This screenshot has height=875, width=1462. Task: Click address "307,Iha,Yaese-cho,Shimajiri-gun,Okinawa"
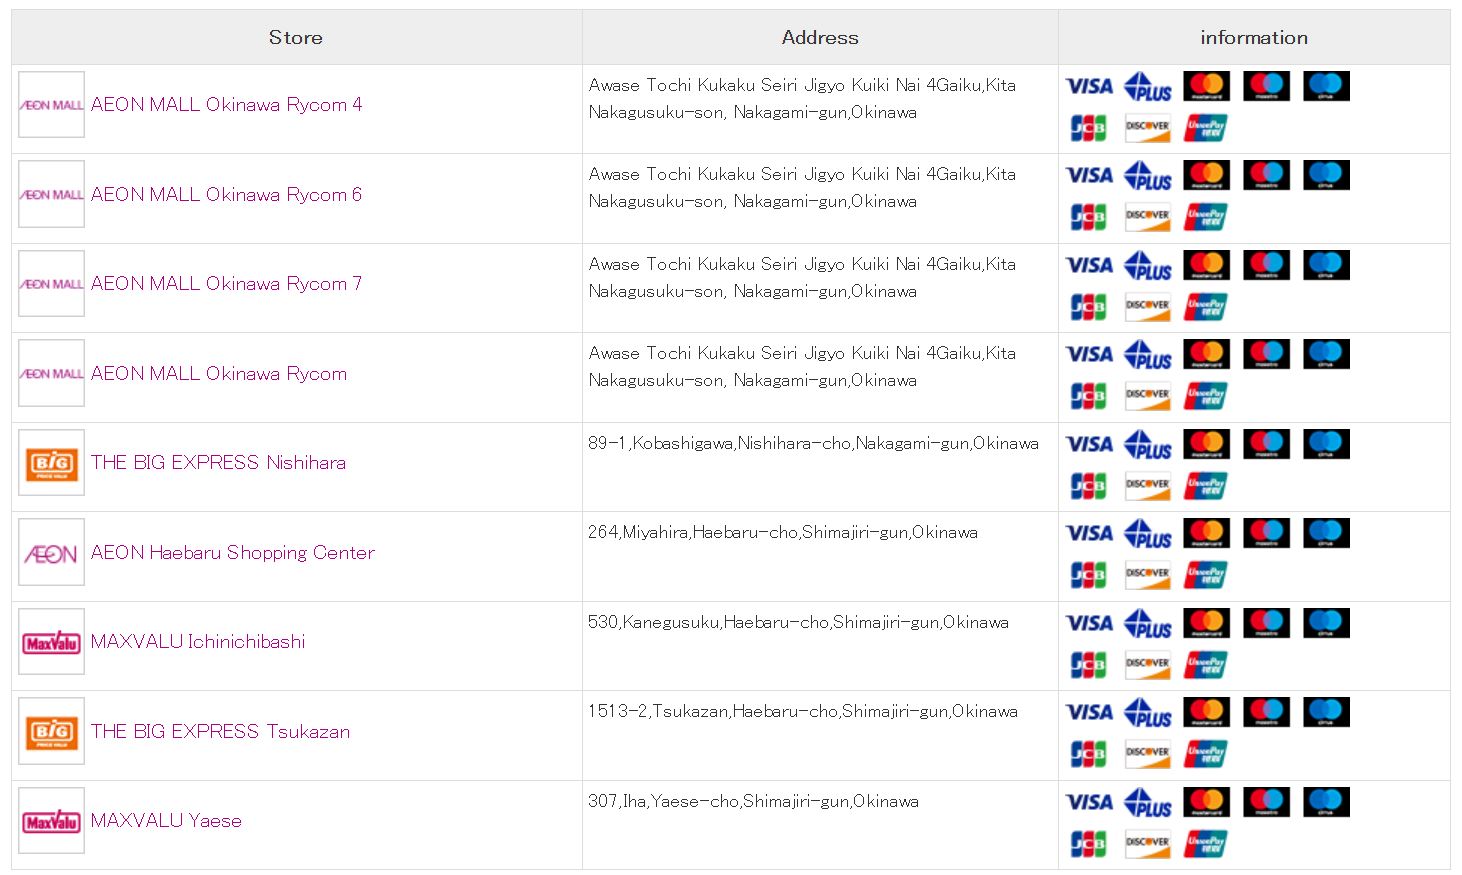(753, 802)
